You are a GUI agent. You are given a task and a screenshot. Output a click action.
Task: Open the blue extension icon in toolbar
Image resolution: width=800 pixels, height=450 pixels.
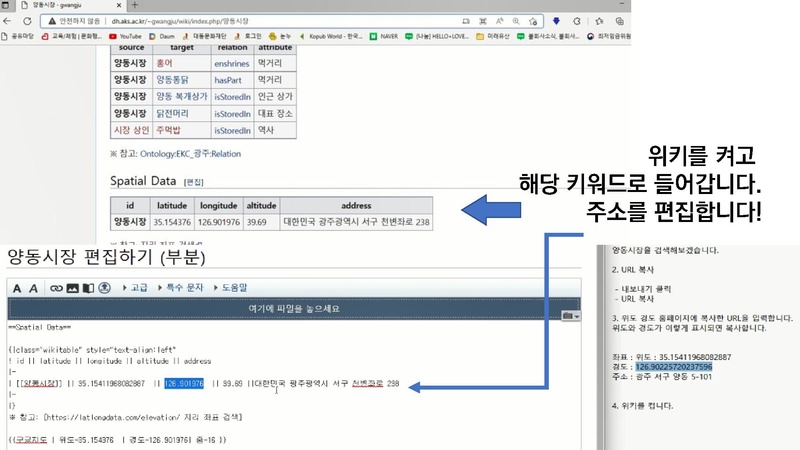coord(556,21)
